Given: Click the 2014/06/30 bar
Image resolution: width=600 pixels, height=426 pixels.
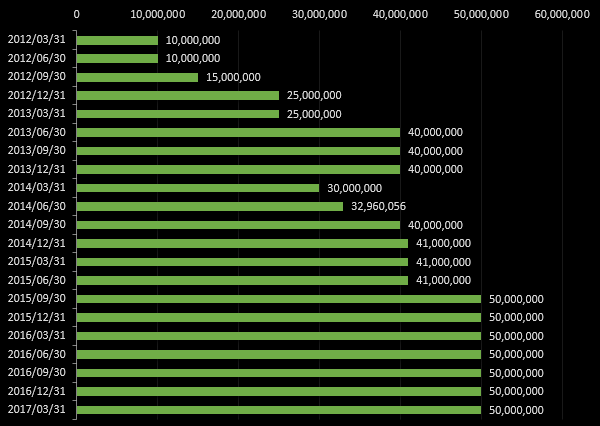Looking at the screenshot, I should click(210, 206).
